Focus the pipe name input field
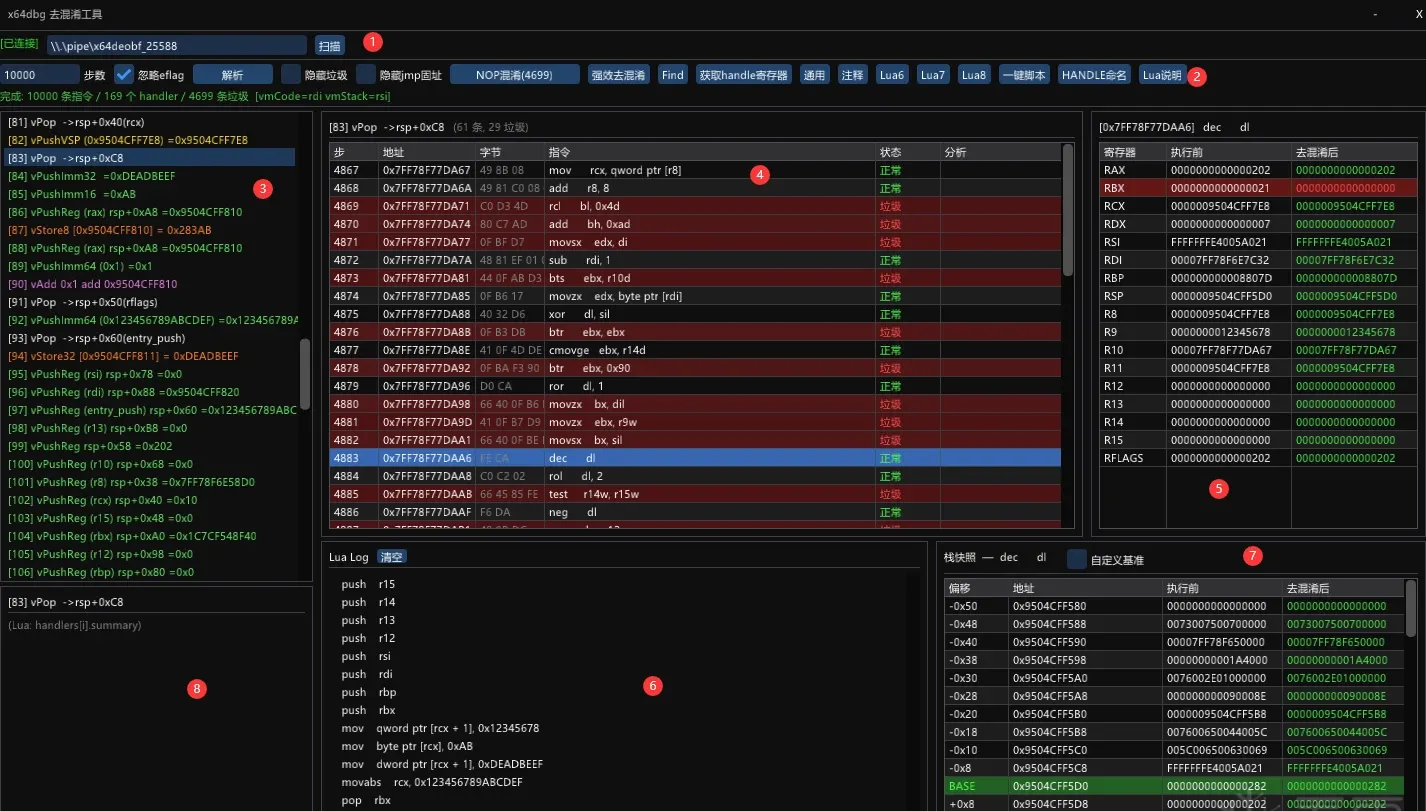This screenshot has height=811, width=1426. (x=176, y=45)
